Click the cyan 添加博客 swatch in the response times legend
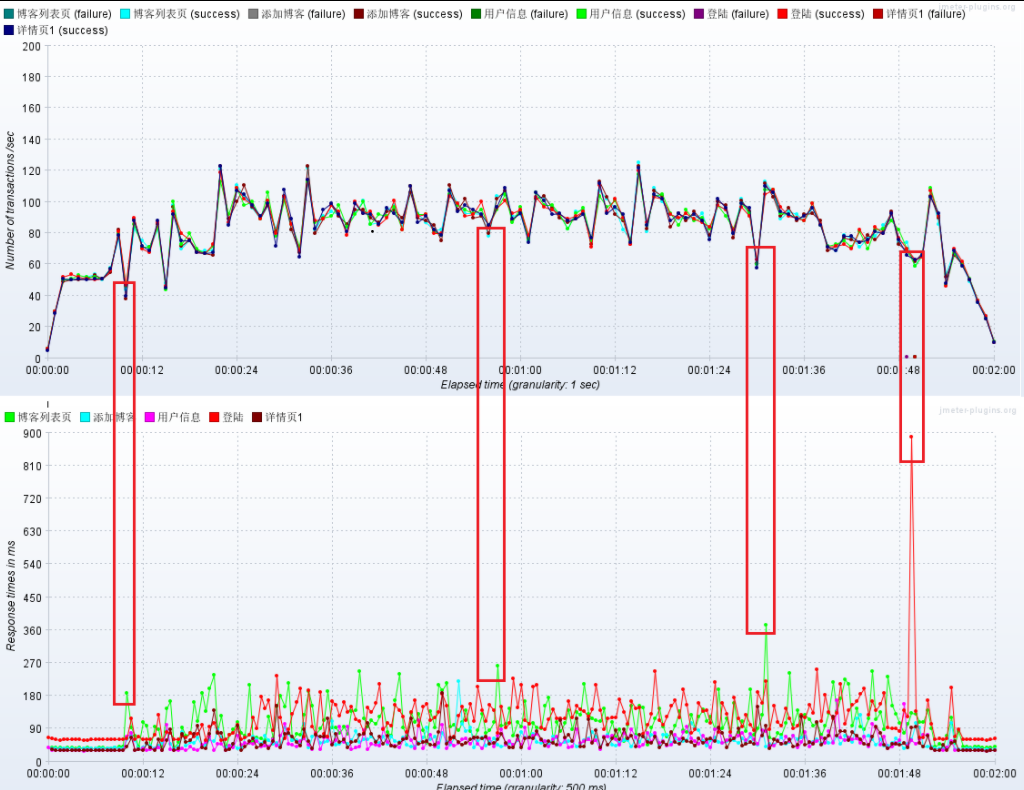Image resolution: width=1024 pixels, height=790 pixels. point(85,417)
